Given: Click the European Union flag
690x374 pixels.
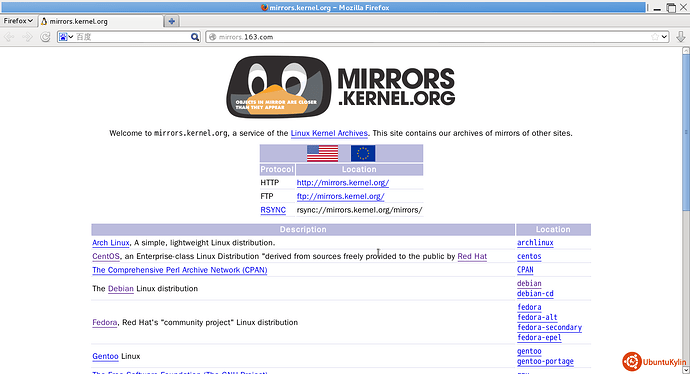Looking at the screenshot, I should click(x=363, y=154).
